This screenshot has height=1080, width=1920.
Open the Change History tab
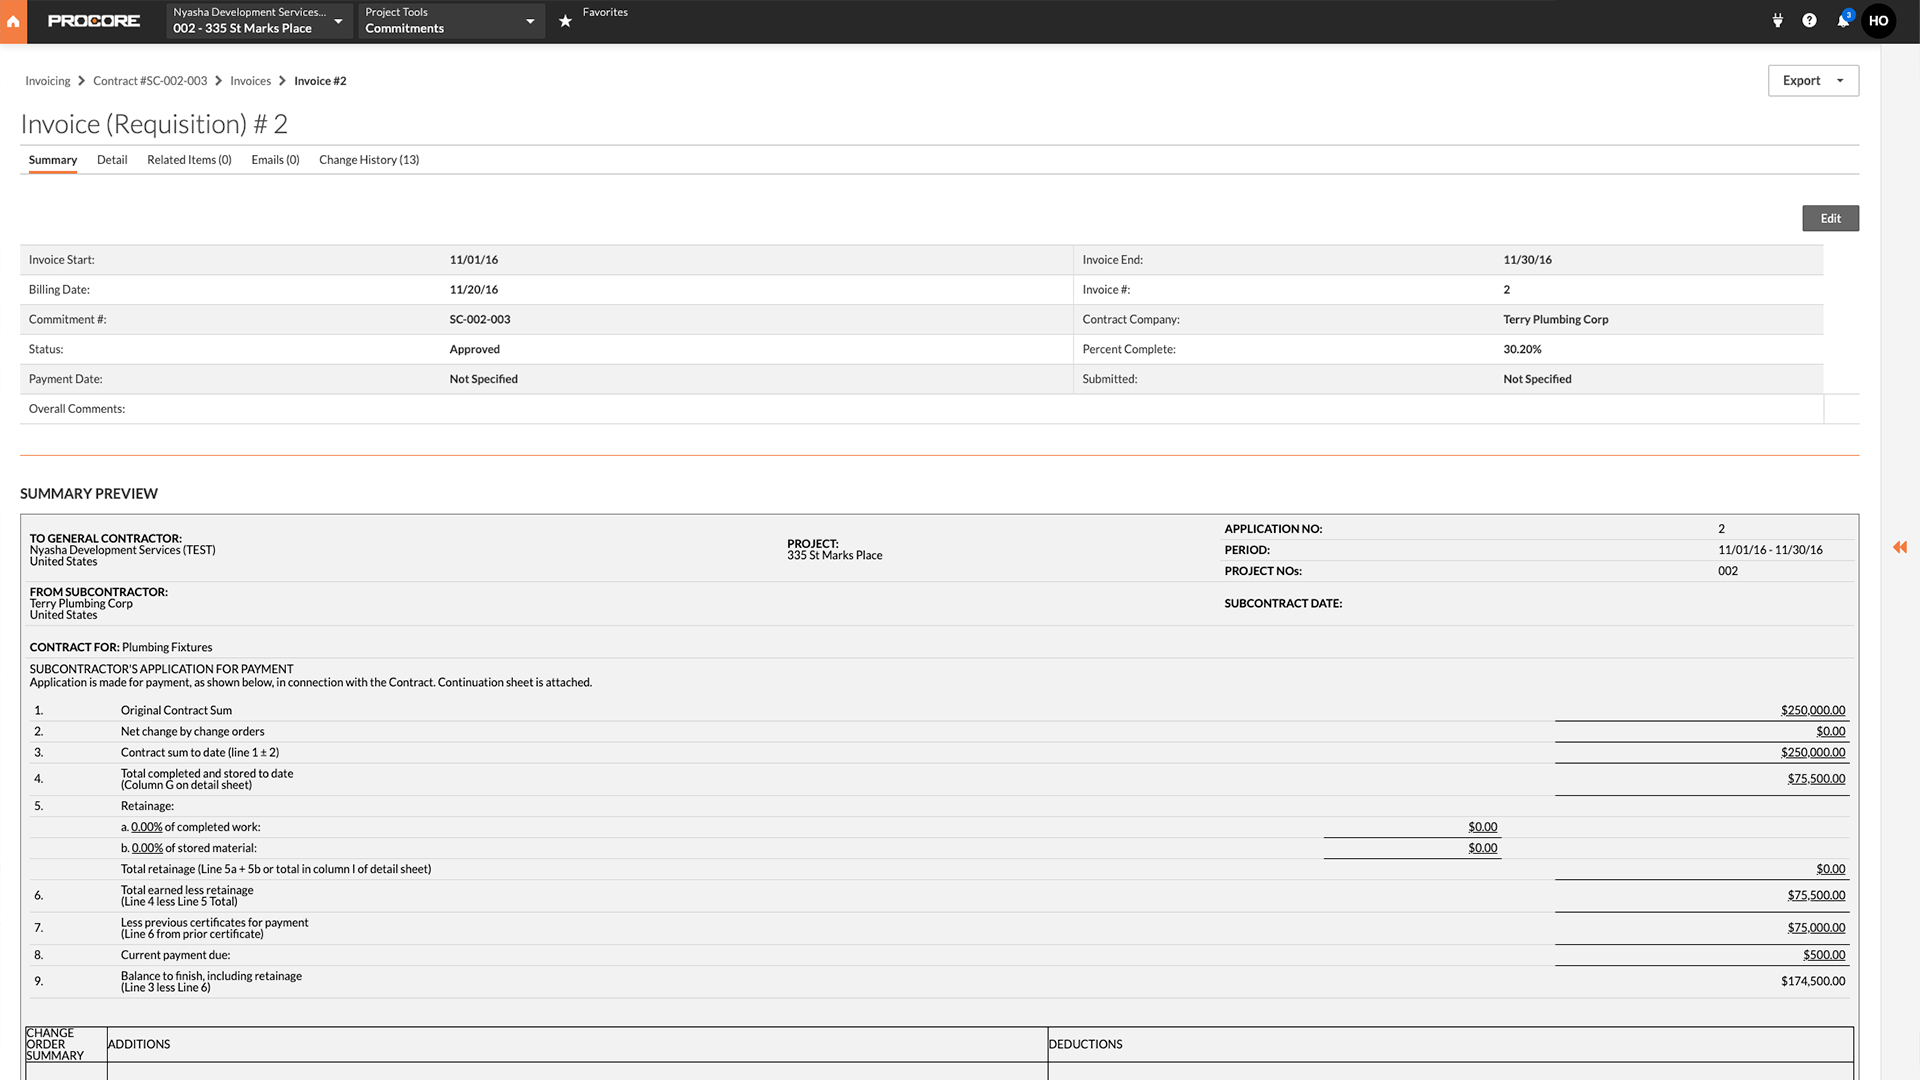369,160
